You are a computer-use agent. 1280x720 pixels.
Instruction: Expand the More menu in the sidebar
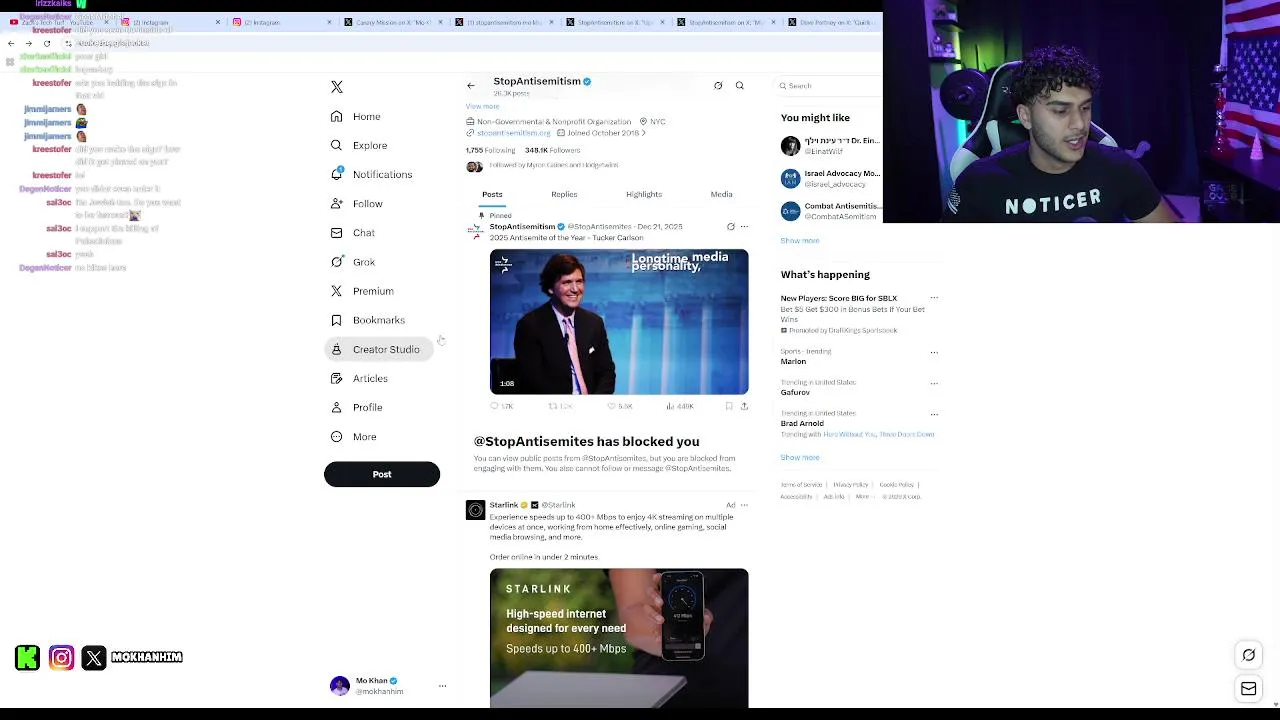point(354,437)
